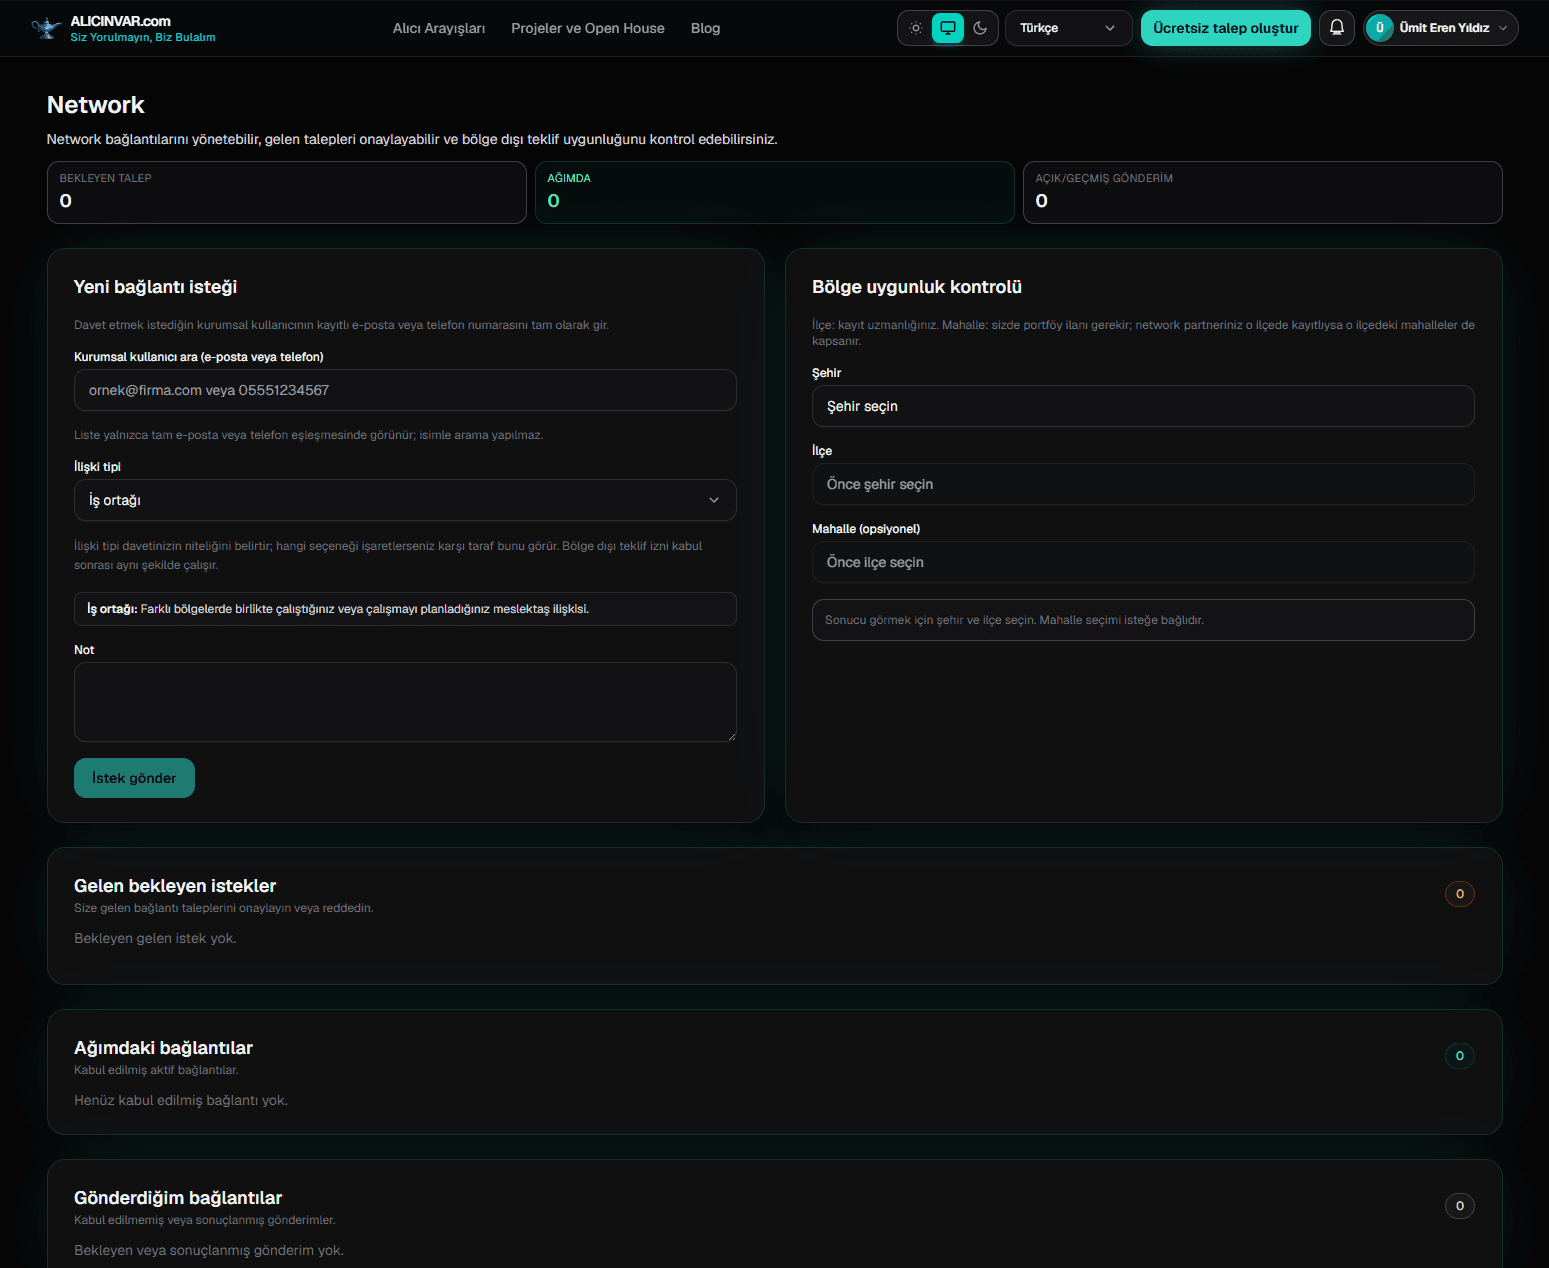Click the Bekleyen Talep stat card
1549x1268 pixels.
[x=287, y=192]
